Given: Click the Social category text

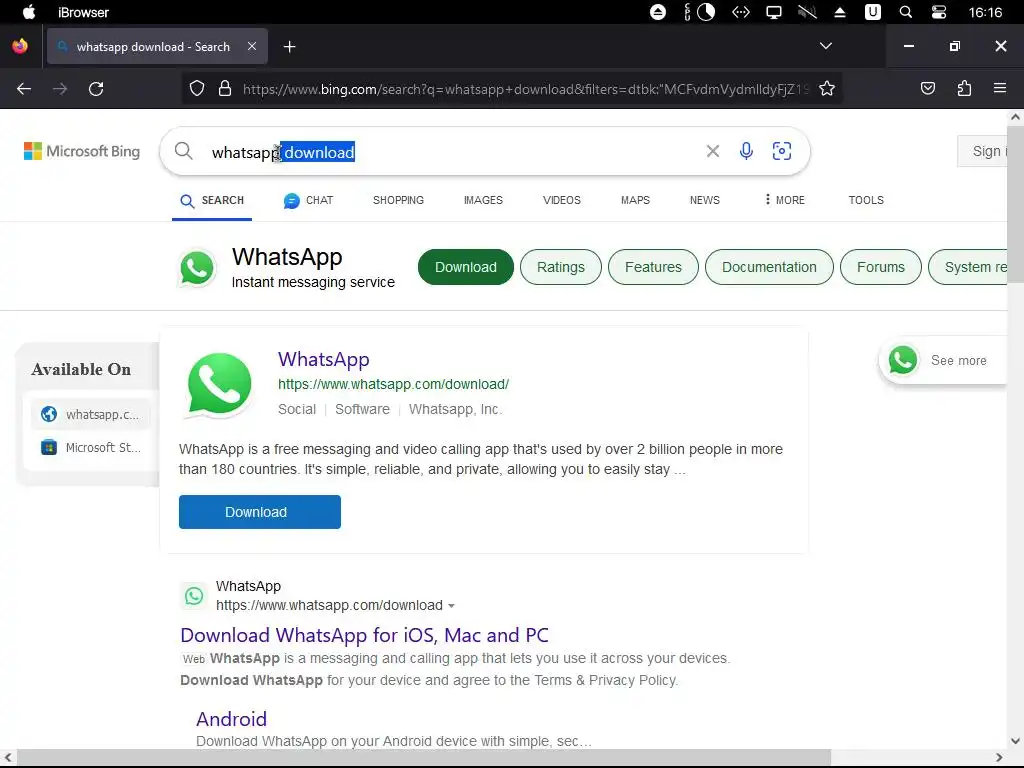Looking at the screenshot, I should click(297, 409).
